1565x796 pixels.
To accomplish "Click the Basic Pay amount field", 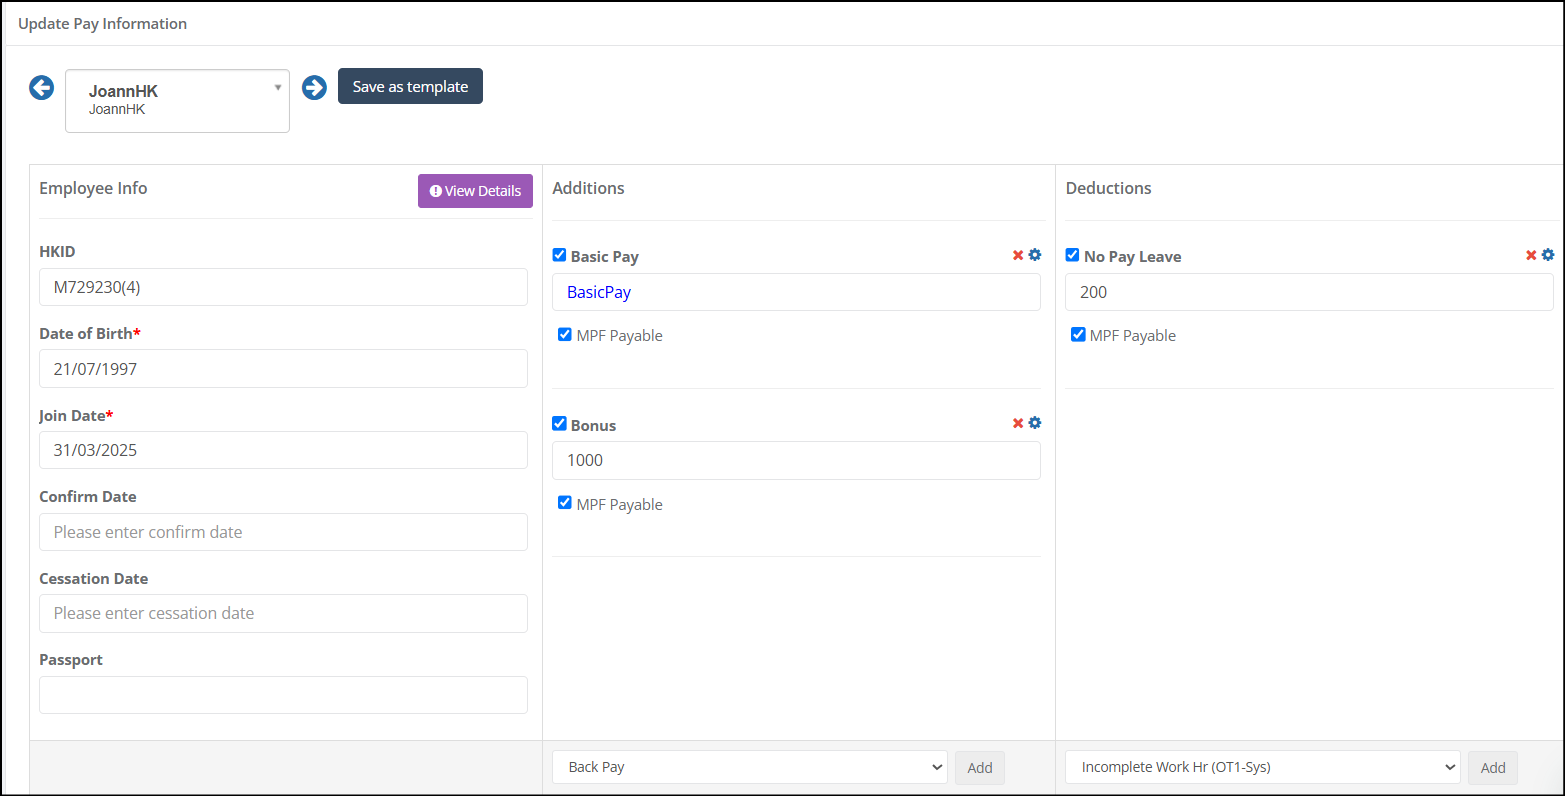I will pos(796,292).
